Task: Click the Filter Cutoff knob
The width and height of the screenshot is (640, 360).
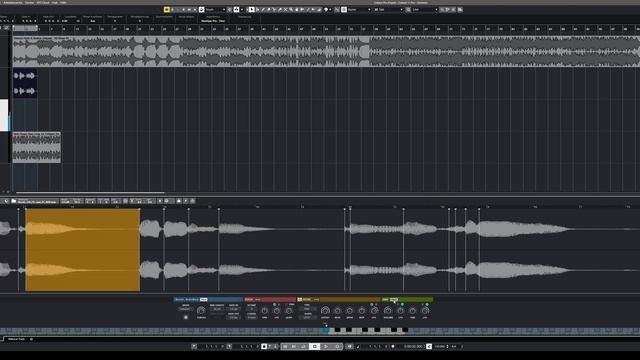Action: (x=325, y=311)
